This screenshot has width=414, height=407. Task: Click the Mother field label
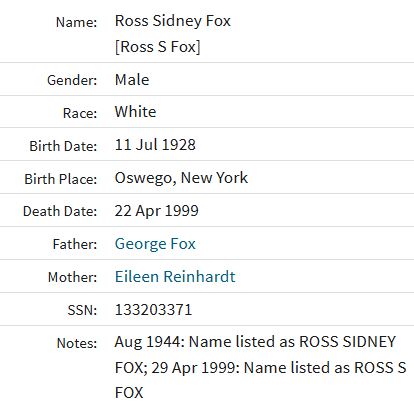point(73,277)
